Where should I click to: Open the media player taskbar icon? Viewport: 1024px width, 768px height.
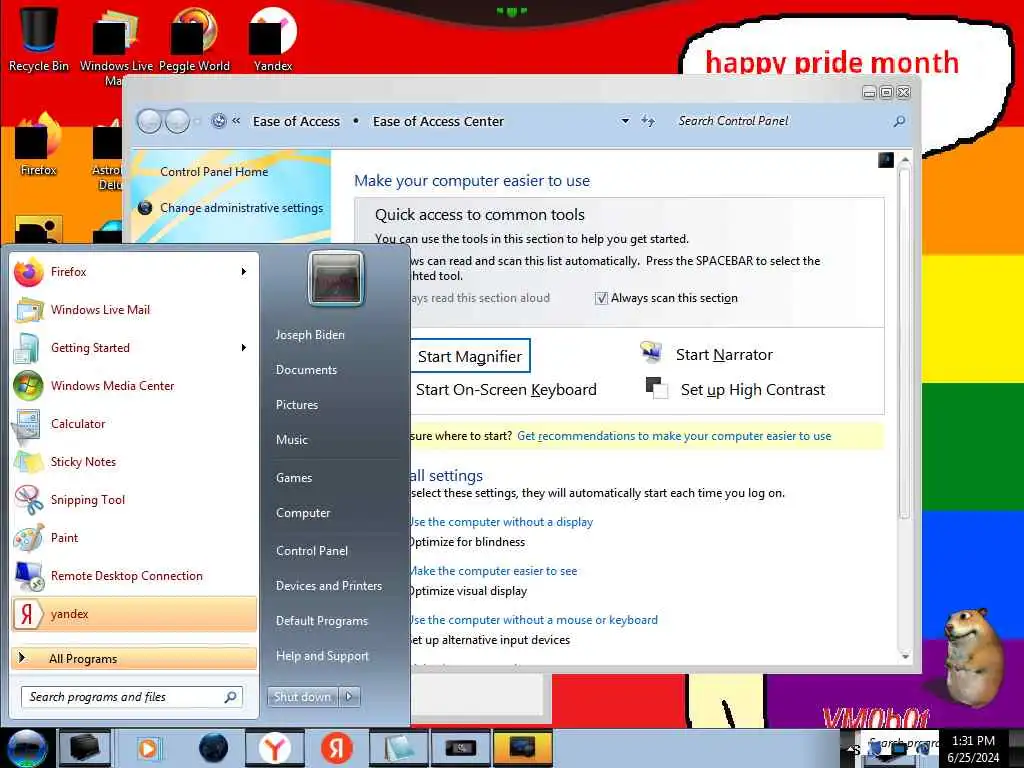coord(149,748)
